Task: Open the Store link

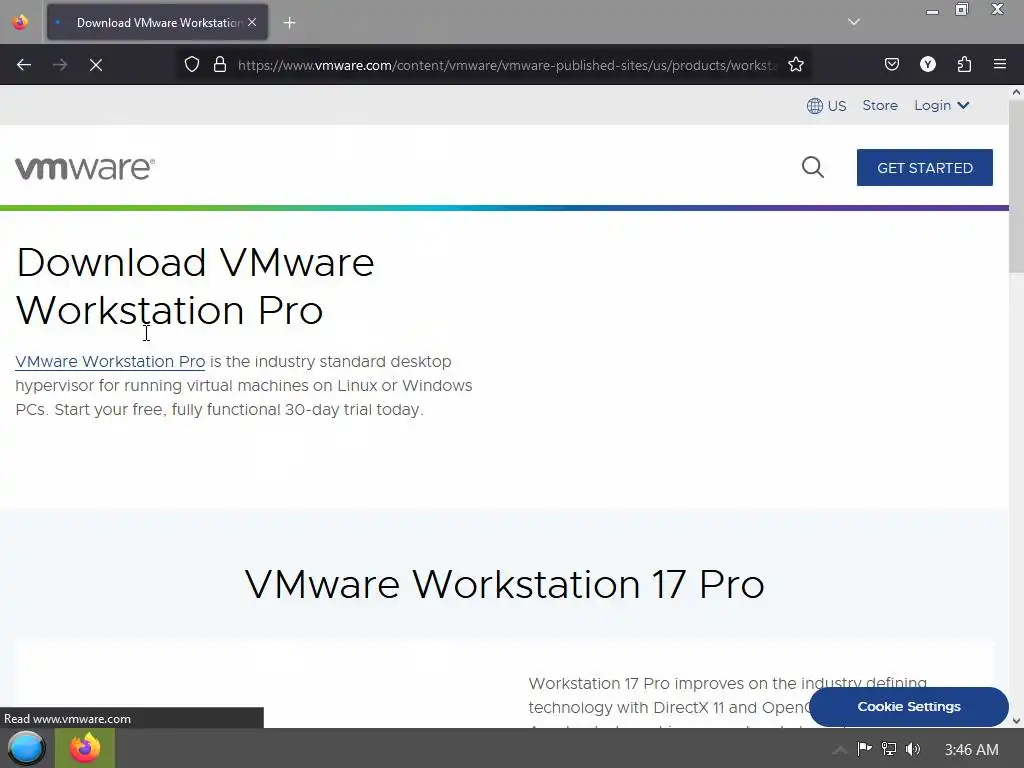Action: click(x=880, y=105)
